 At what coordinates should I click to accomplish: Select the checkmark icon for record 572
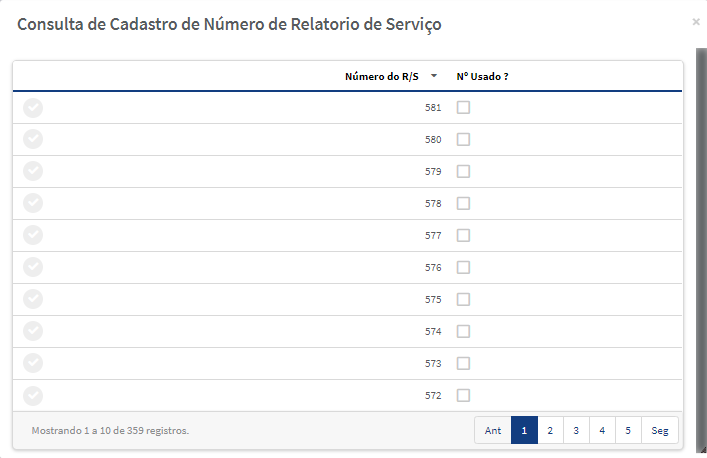(33, 396)
